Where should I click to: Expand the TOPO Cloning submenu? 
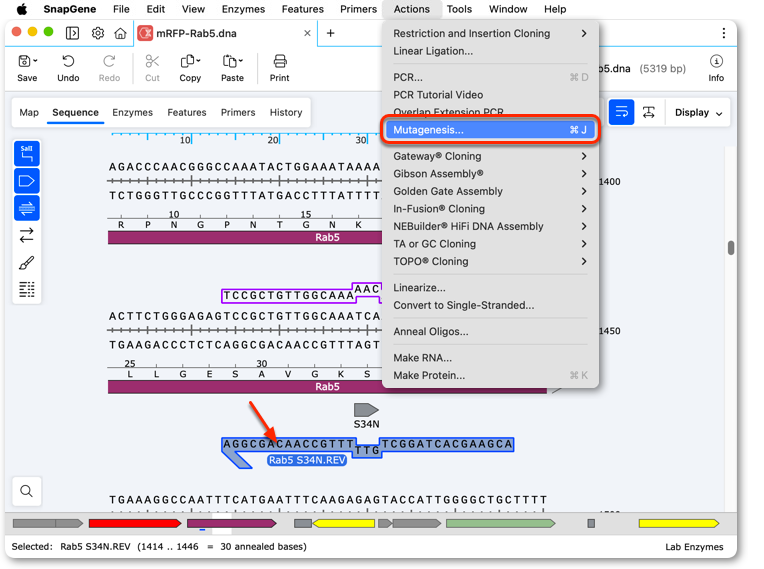click(490, 261)
